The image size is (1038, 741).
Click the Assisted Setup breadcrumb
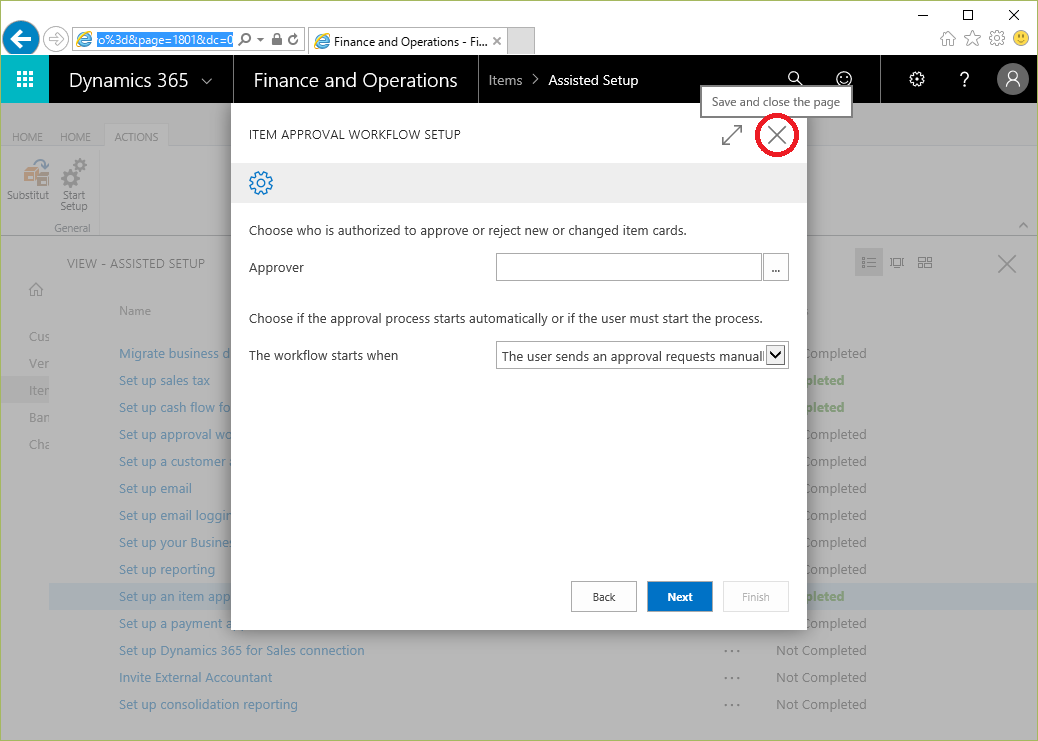coord(593,80)
